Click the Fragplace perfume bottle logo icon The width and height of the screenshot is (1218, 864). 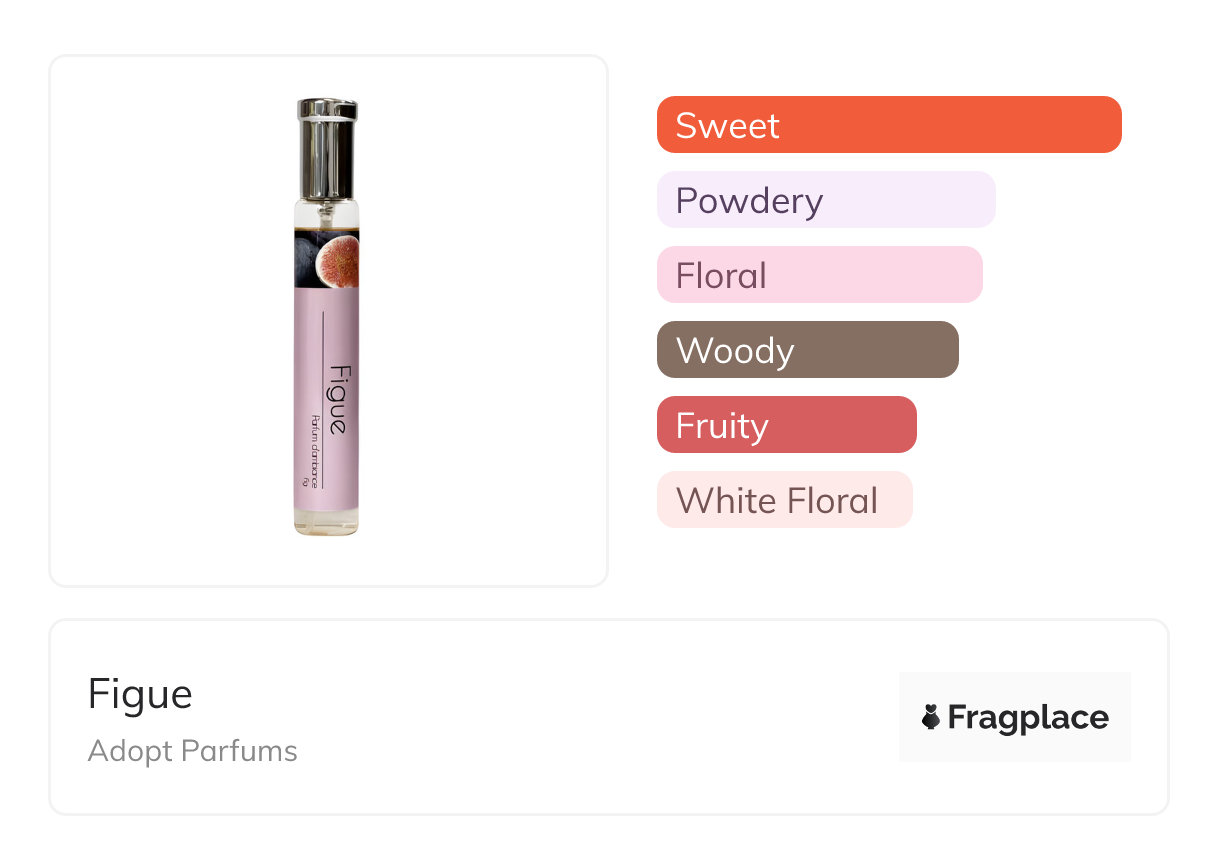931,717
